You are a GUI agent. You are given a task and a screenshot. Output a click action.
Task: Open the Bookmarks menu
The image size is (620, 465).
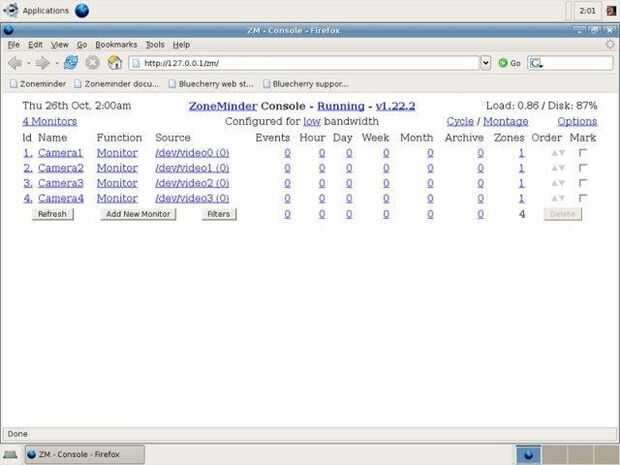116,45
